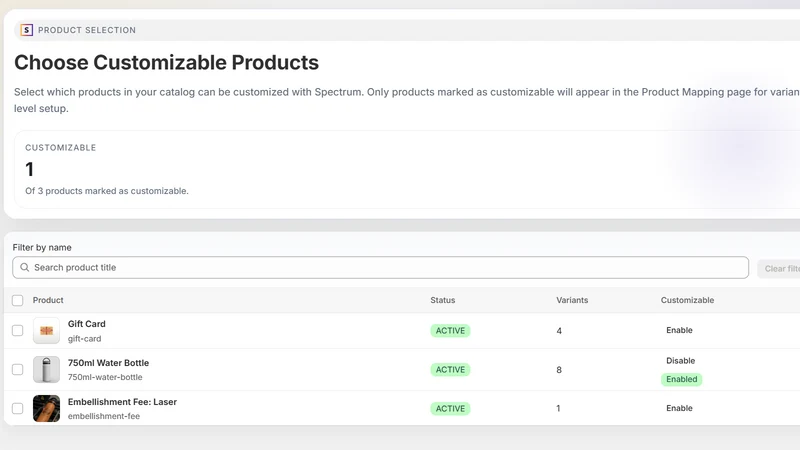The width and height of the screenshot is (800, 450).
Task: Click the Variants column header
Action: 572,300
